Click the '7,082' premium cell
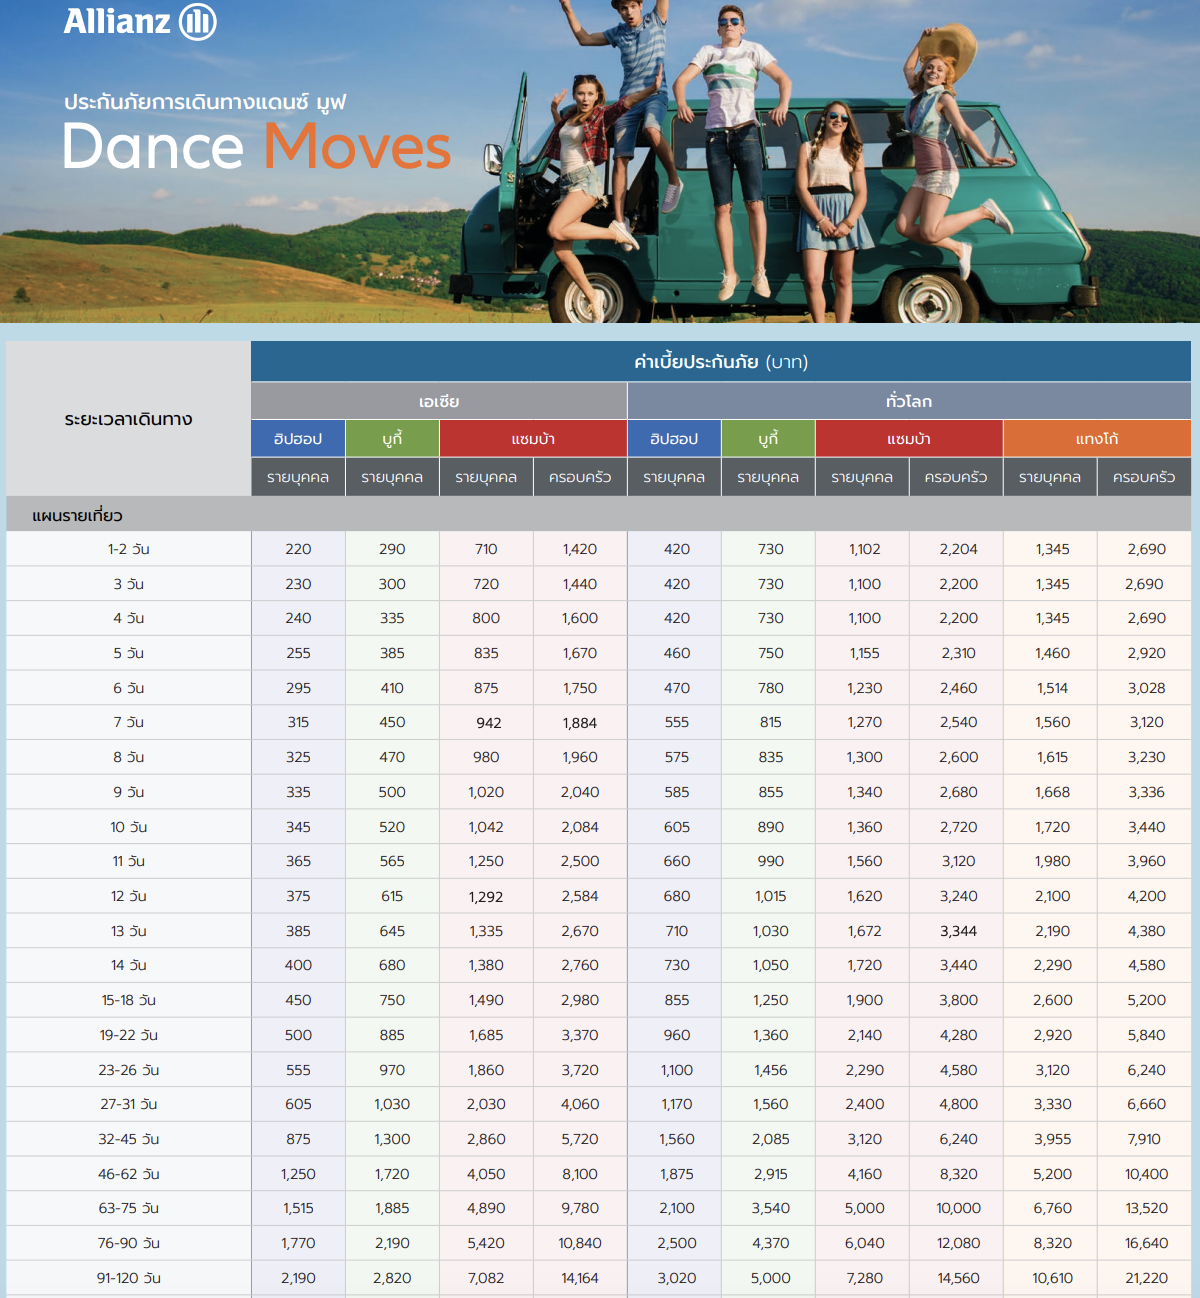The width and height of the screenshot is (1200, 1298). (486, 1278)
